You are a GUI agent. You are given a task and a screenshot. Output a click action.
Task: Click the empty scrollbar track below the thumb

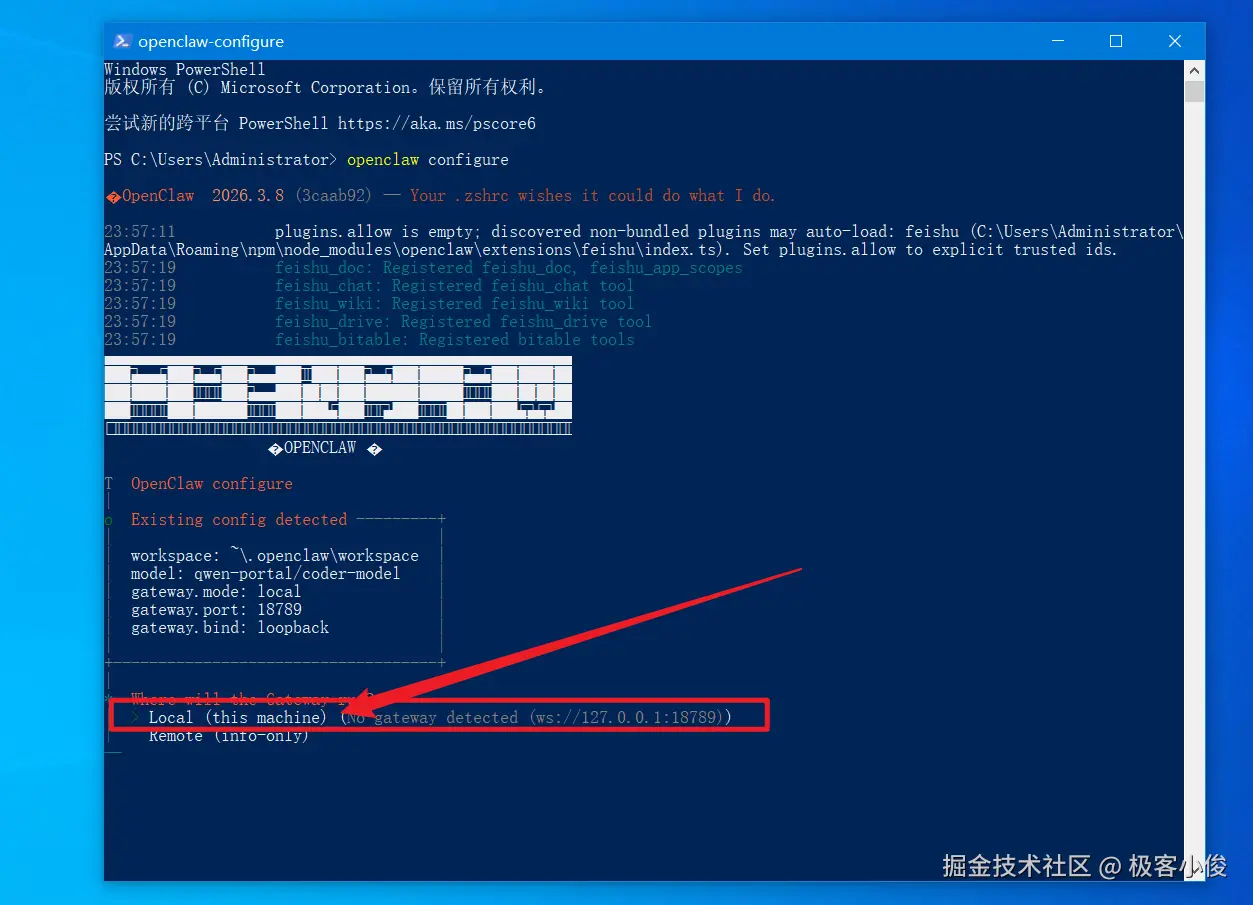(x=1194, y=480)
